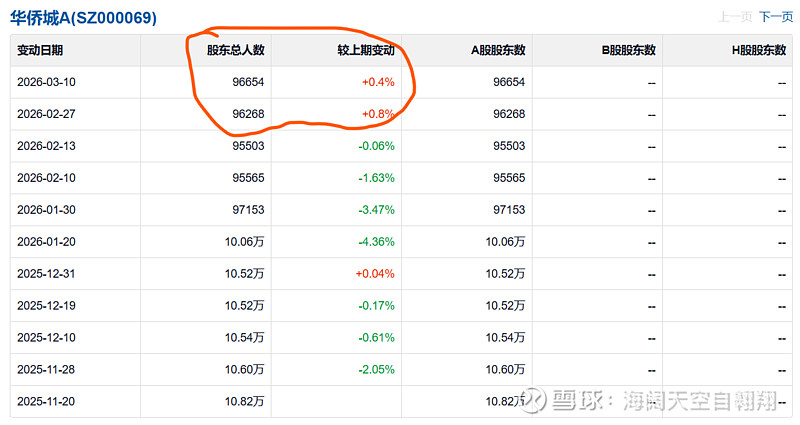This screenshot has width=800, height=425.
Task: Select the date cell 2026-02-27
Action: 46,114
